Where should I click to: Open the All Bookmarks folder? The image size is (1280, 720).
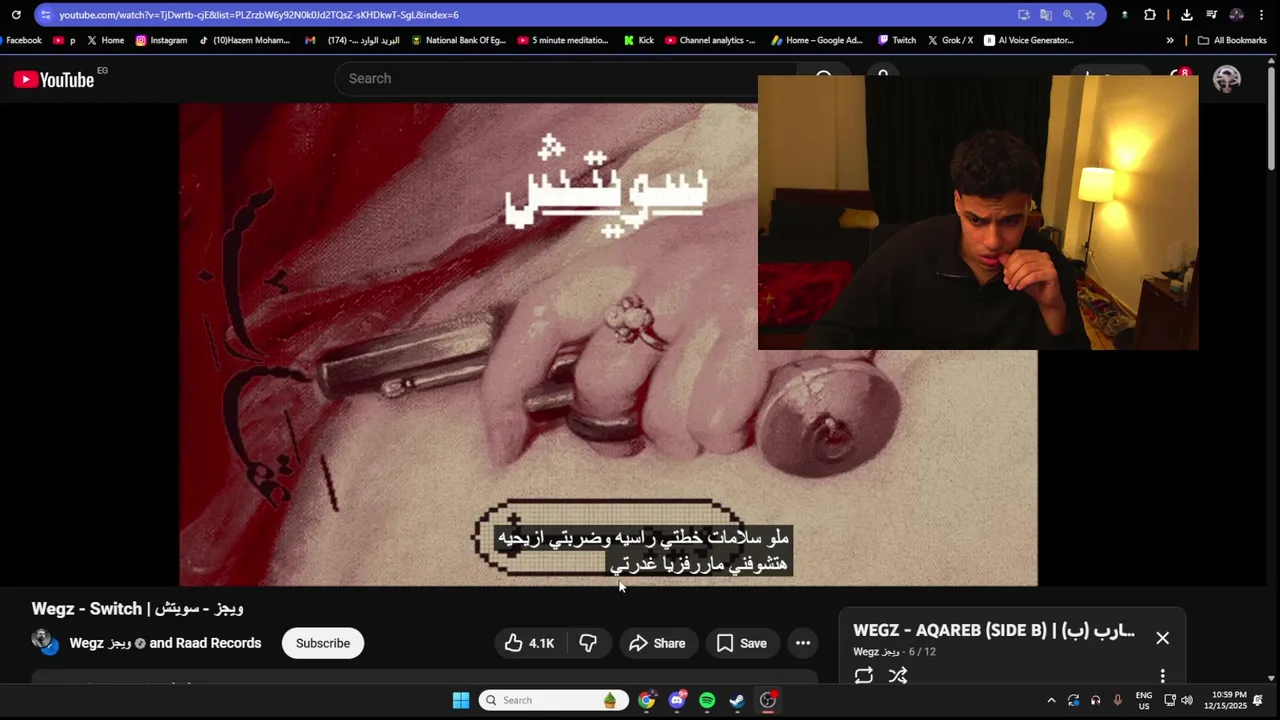tap(1232, 41)
